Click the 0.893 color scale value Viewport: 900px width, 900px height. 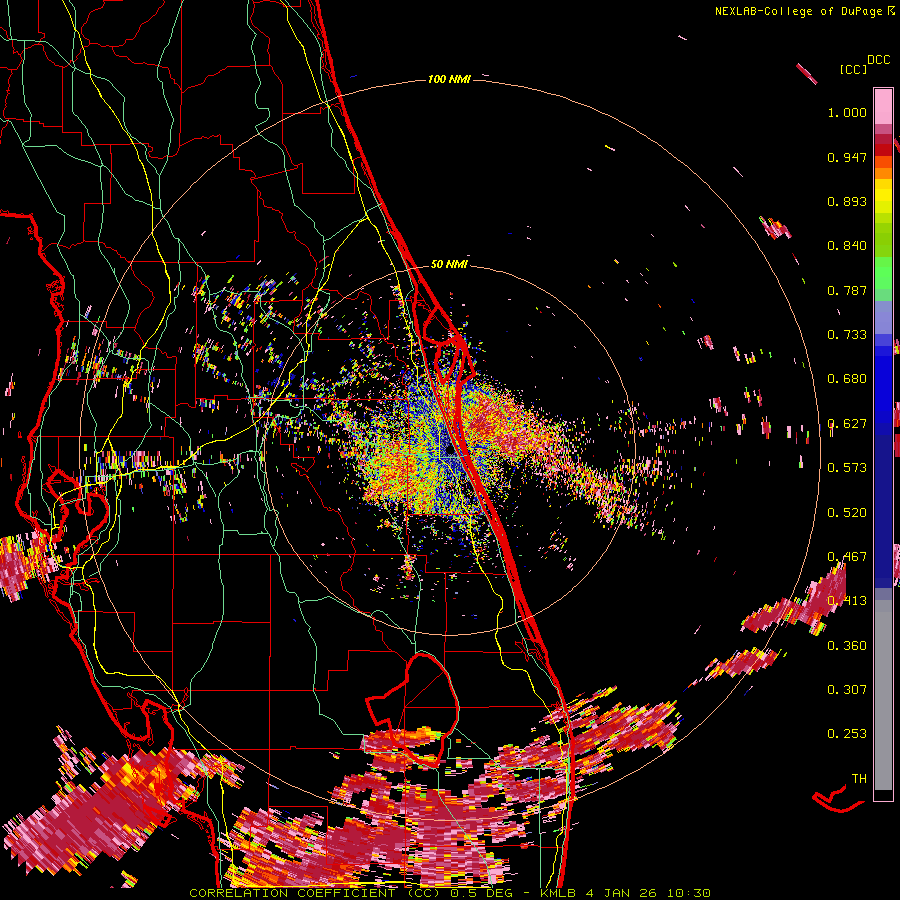[x=847, y=201]
